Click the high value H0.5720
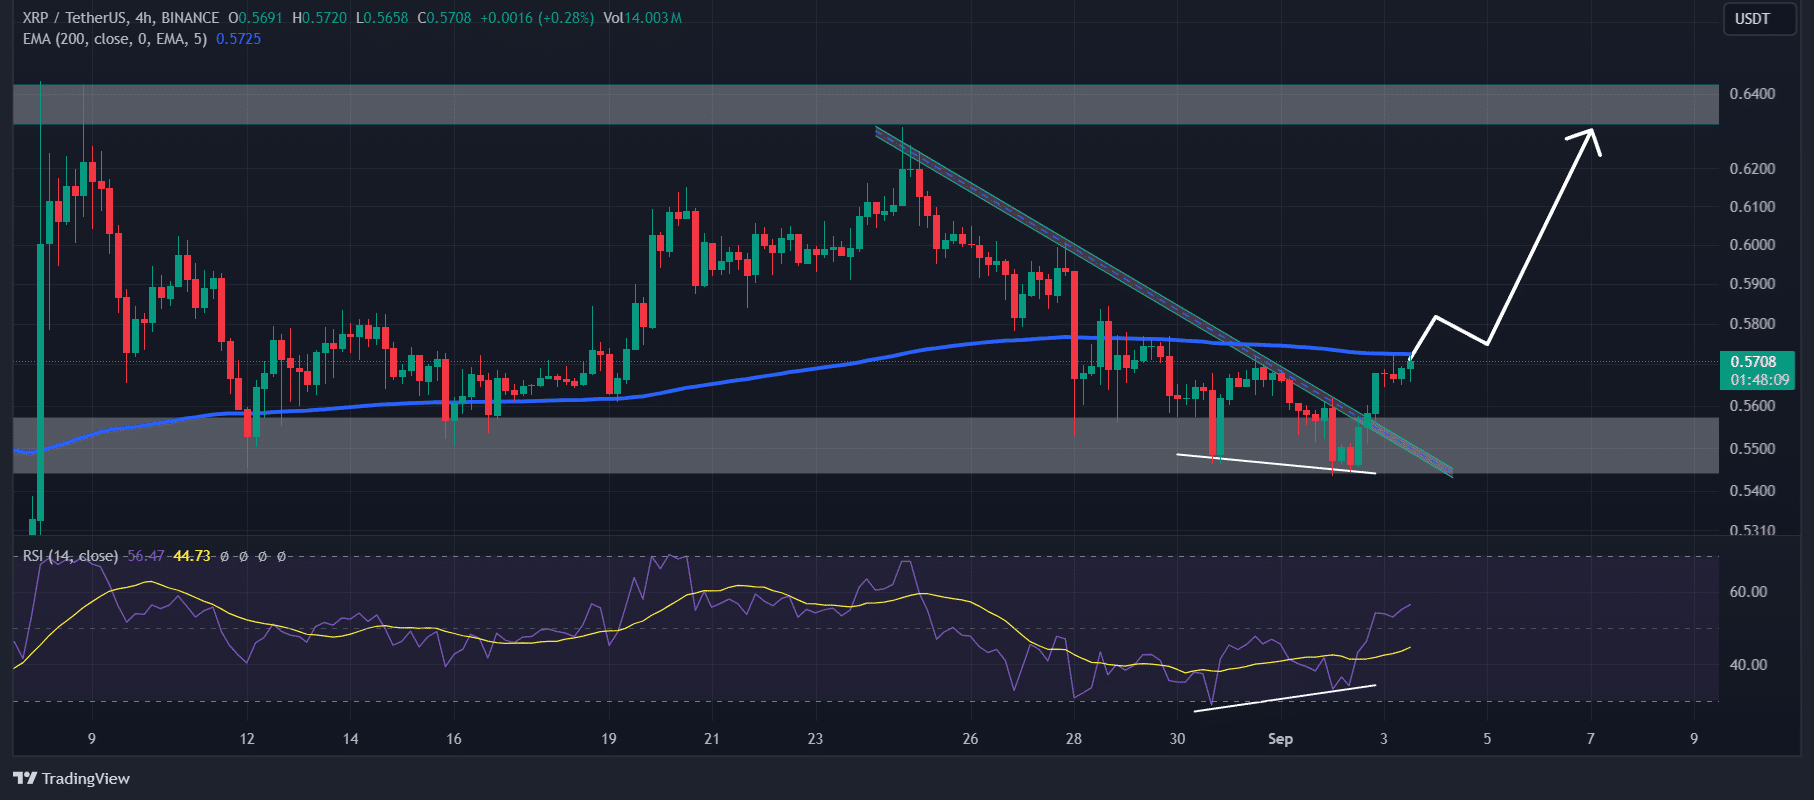Image resolution: width=1814 pixels, height=800 pixels. click(x=319, y=18)
